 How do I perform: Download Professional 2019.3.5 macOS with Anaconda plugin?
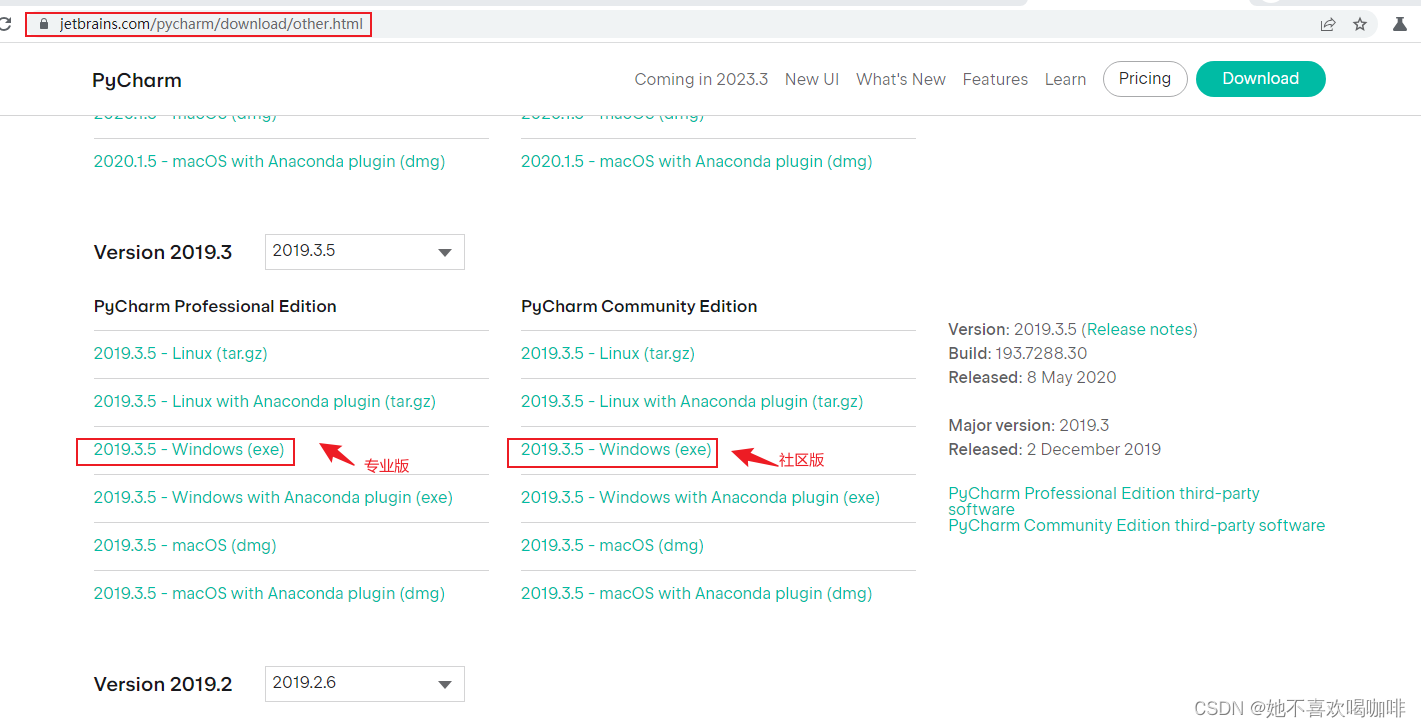(269, 593)
